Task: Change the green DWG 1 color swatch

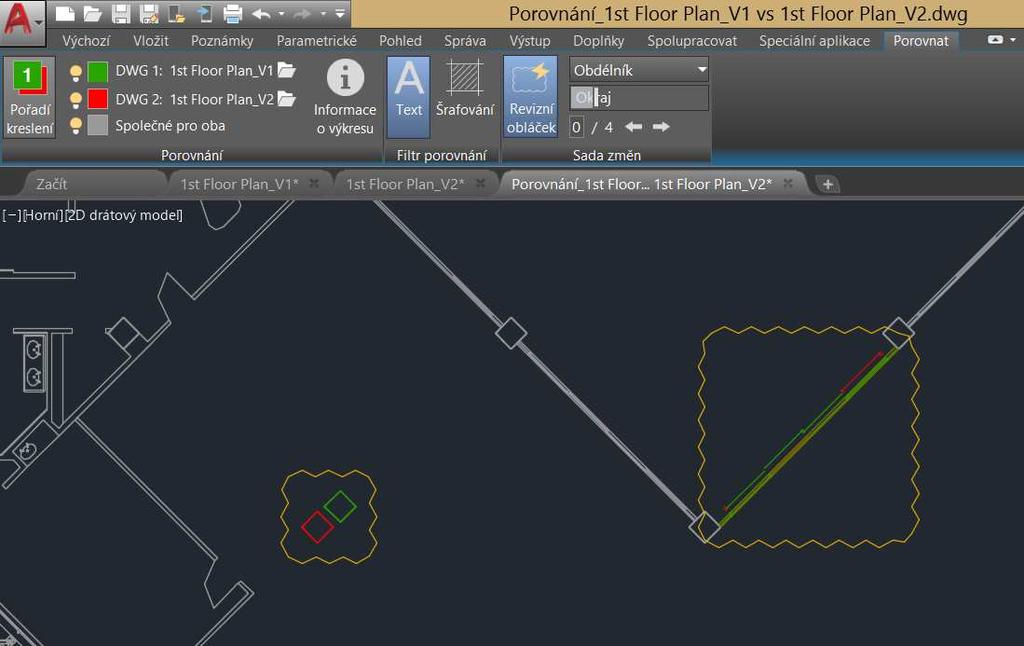Action: [x=98, y=71]
